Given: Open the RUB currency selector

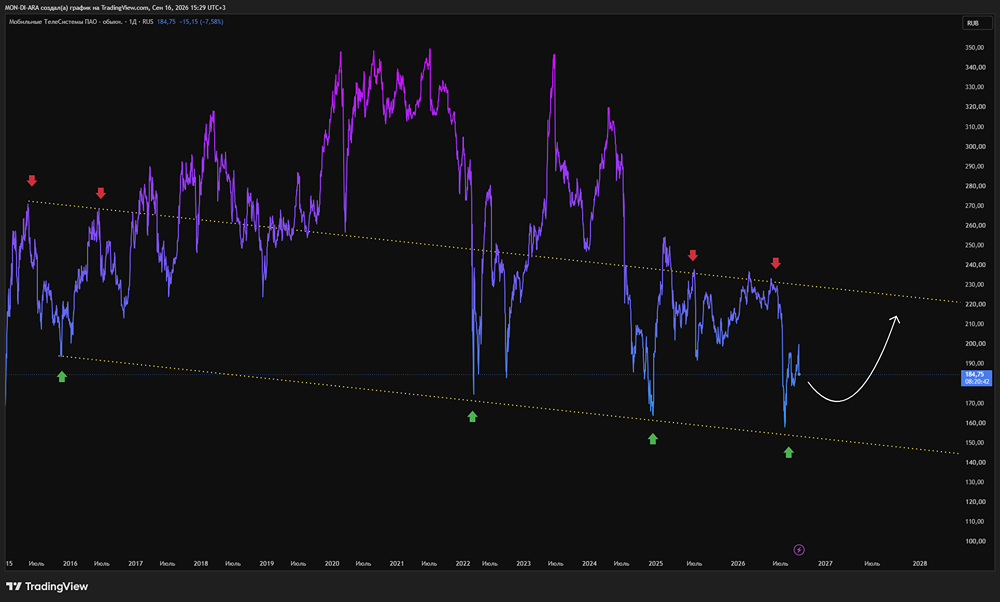Looking at the screenshot, I should [x=976, y=23].
